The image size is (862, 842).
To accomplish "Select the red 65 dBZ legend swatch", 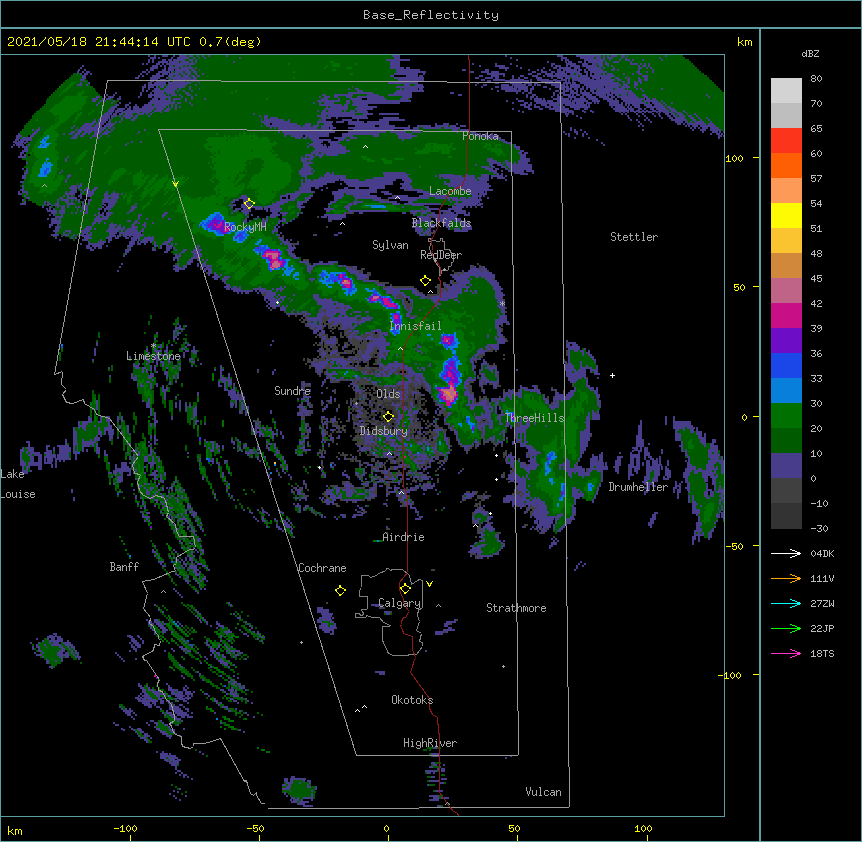I will [x=786, y=141].
